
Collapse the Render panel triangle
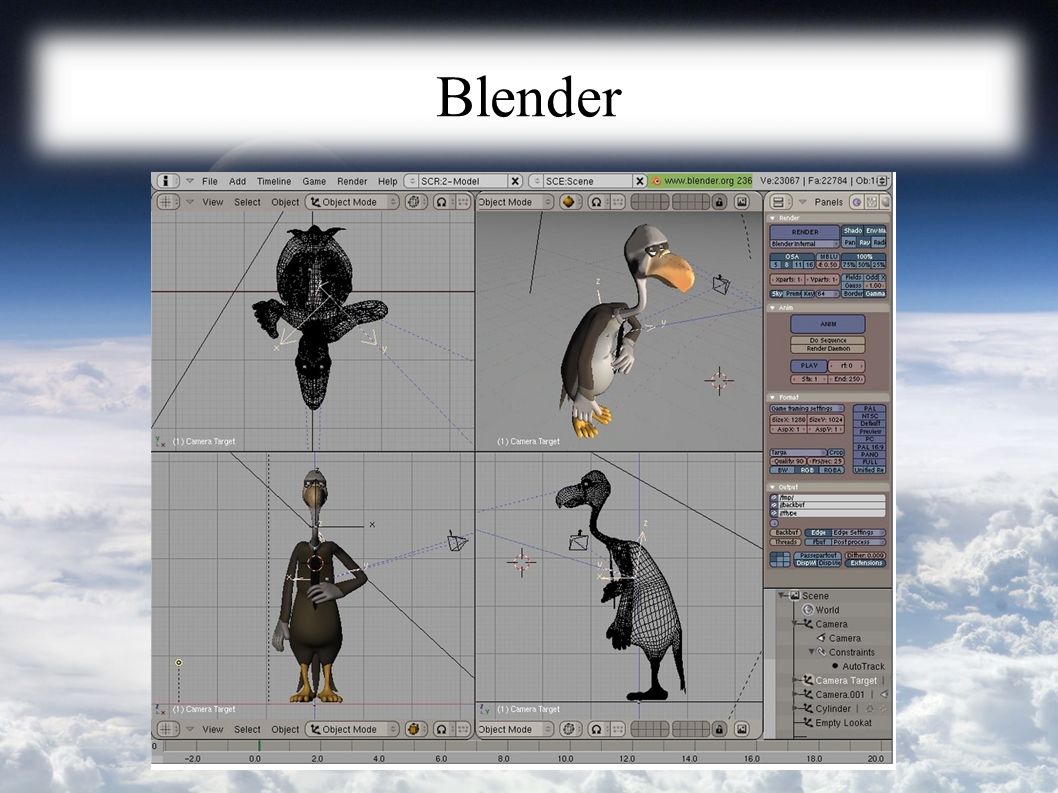(x=773, y=218)
